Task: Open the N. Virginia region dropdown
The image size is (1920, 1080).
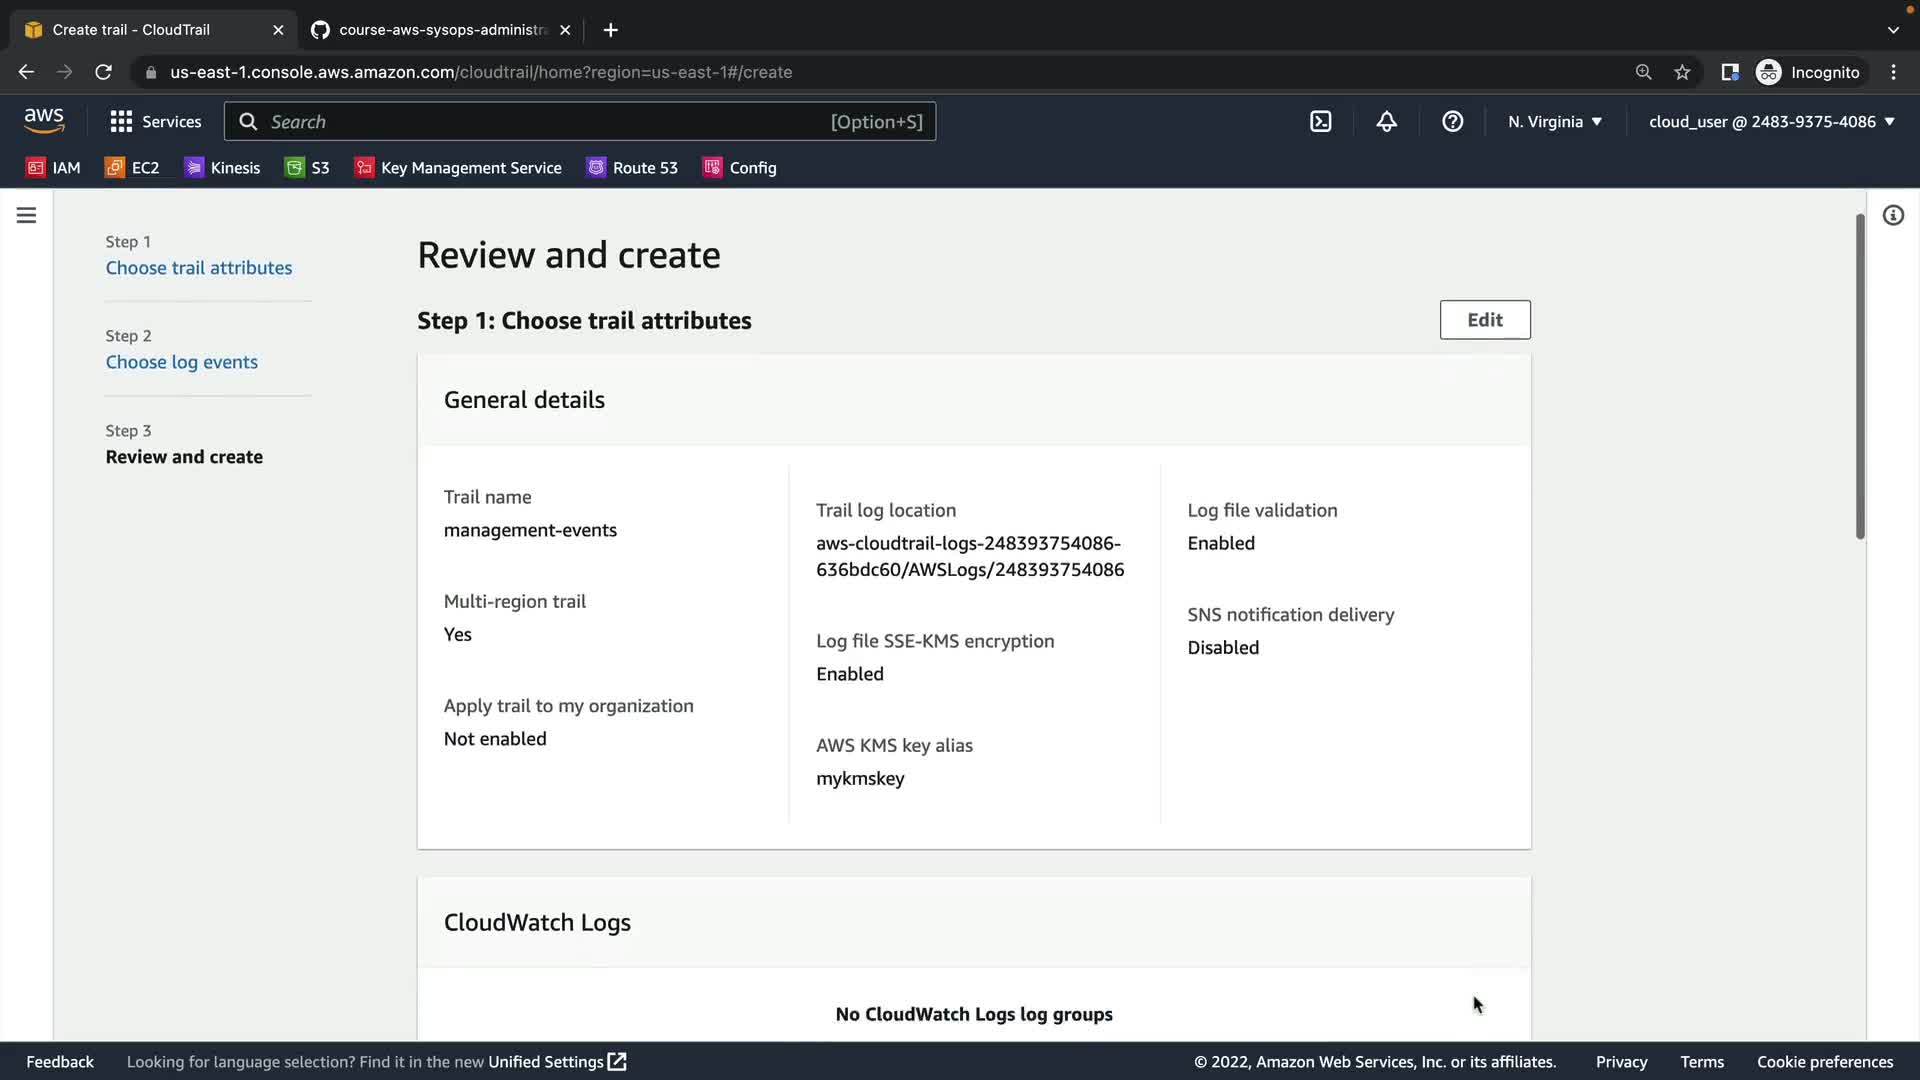Action: click(1555, 122)
